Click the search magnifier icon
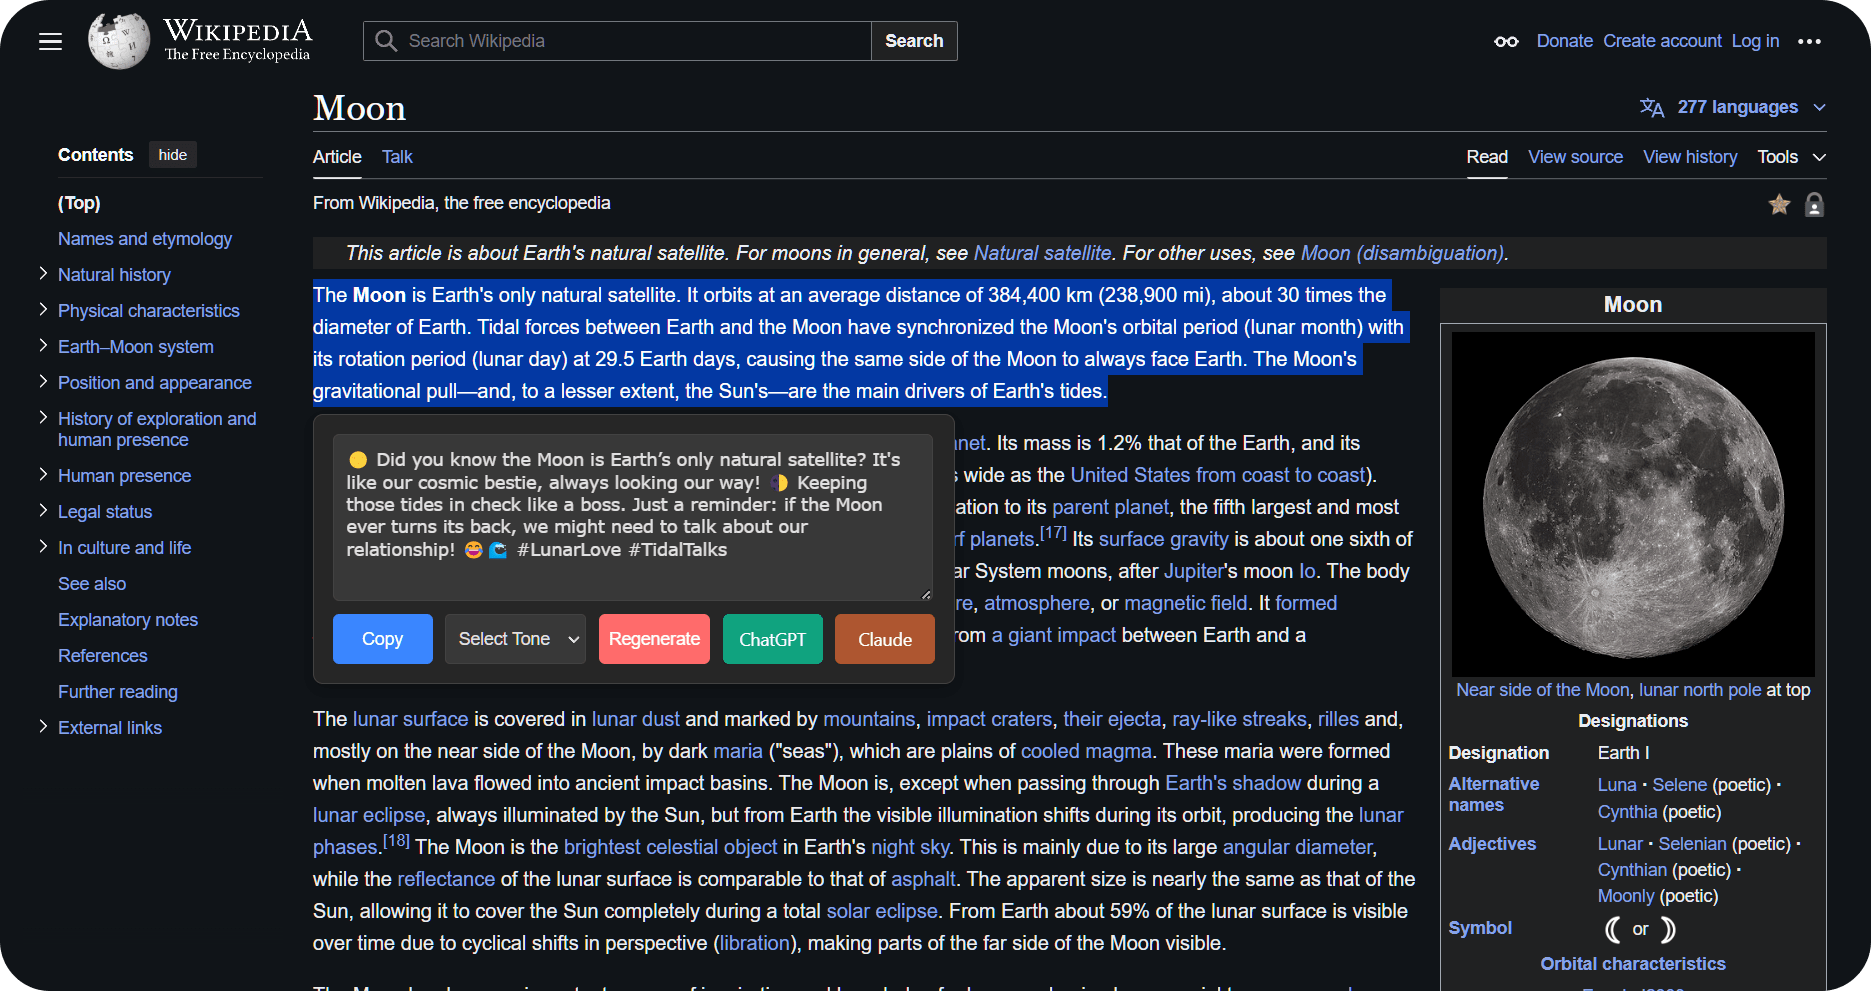This screenshot has height=991, width=1871. pos(386,41)
